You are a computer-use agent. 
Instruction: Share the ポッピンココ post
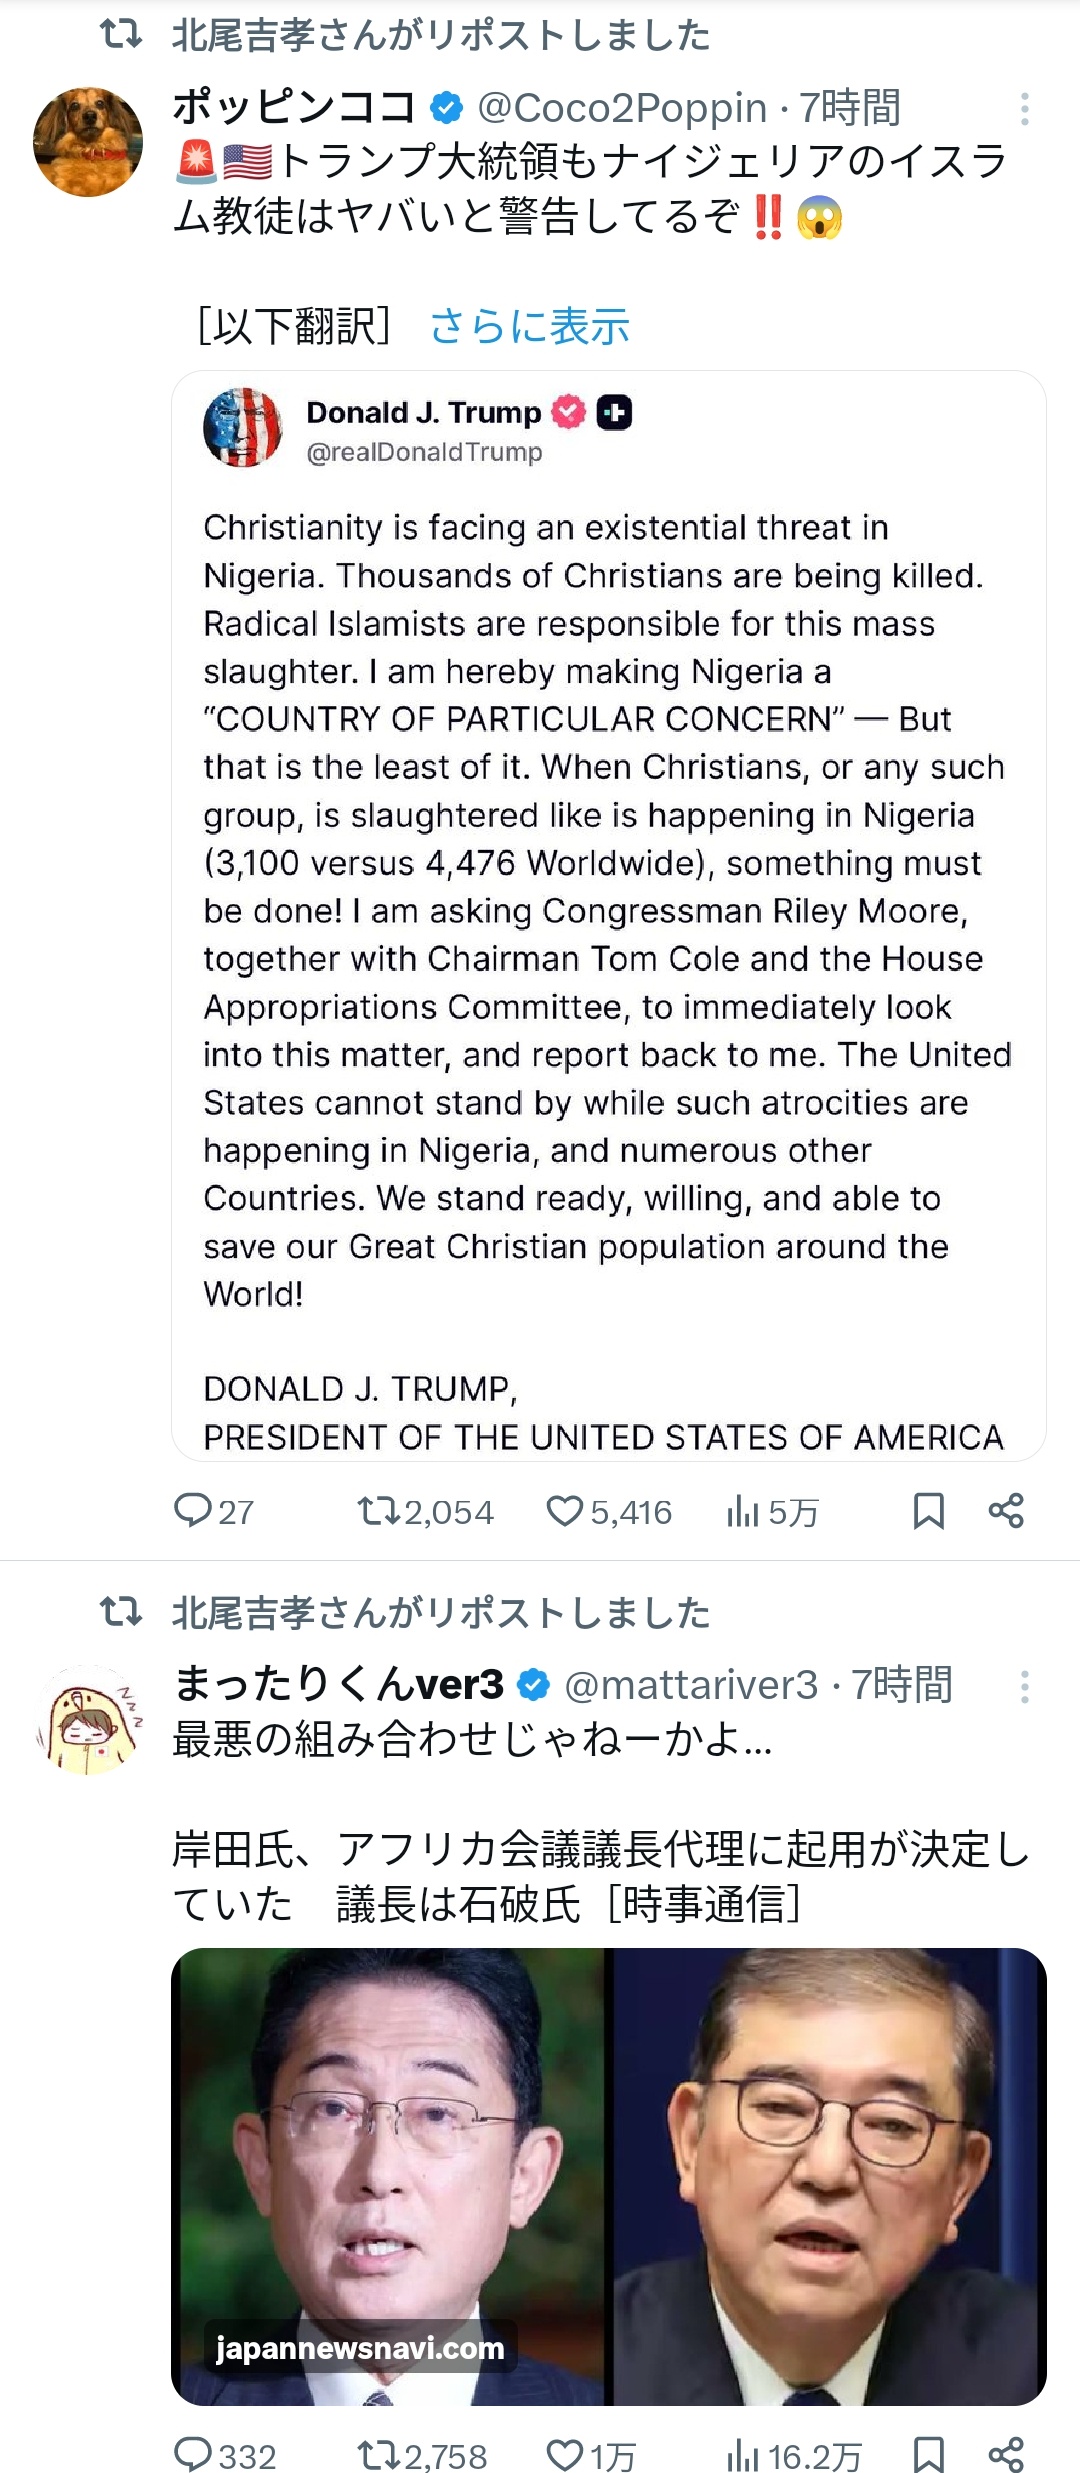(1006, 1510)
